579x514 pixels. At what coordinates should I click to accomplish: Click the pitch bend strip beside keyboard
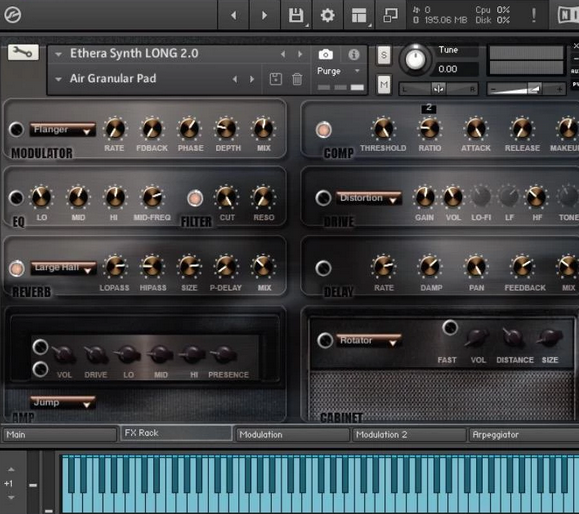point(33,482)
